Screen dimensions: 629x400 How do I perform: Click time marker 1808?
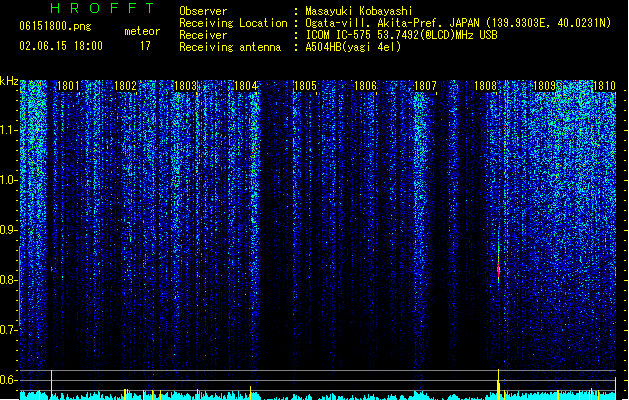coord(485,86)
